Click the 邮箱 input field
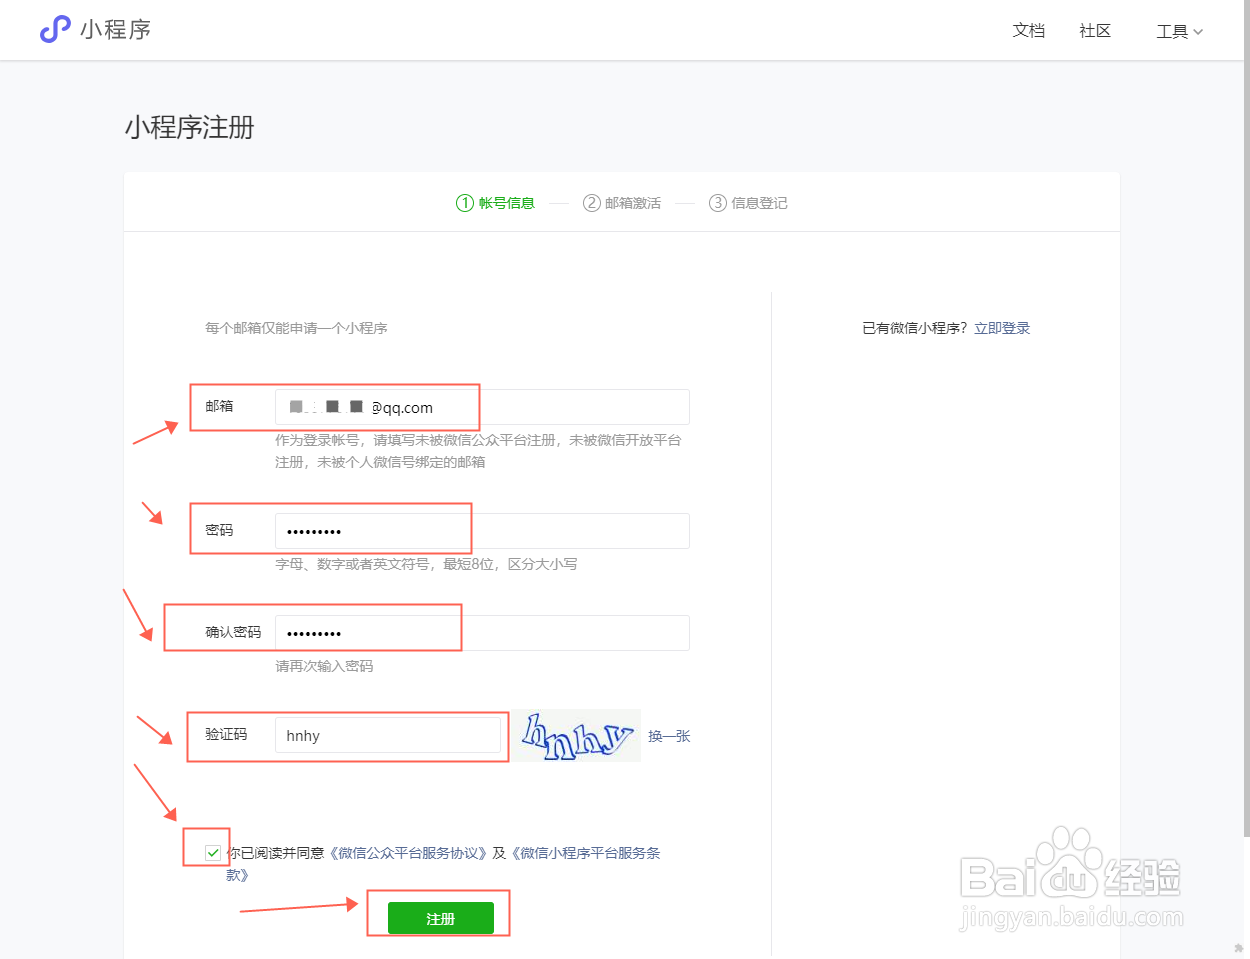The width and height of the screenshot is (1250, 959). click(x=482, y=407)
